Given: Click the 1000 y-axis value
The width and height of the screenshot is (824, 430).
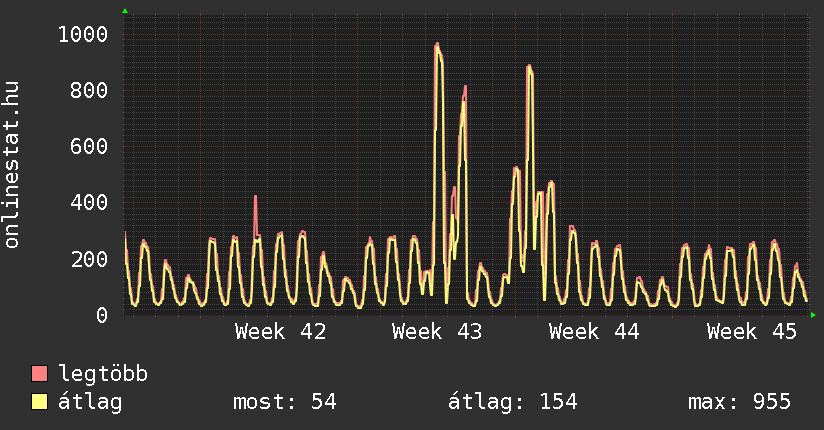Looking at the screenshot, I should click(82, 34).
